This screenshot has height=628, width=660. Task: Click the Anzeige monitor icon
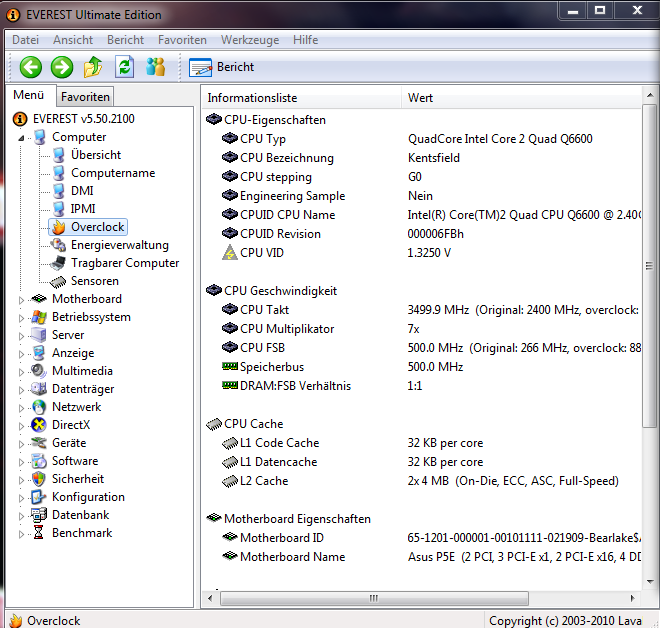coord(39,353)
